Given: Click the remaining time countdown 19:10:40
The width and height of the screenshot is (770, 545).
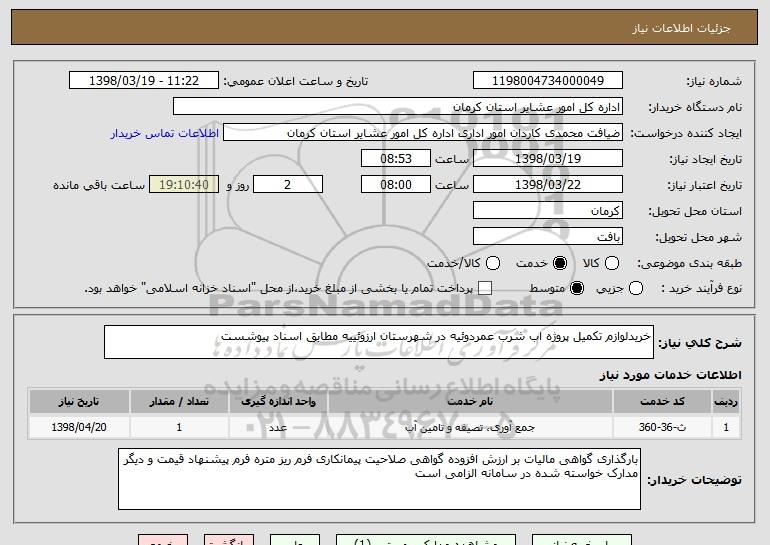Looking at the screenshot, I should tap(184, 185).
